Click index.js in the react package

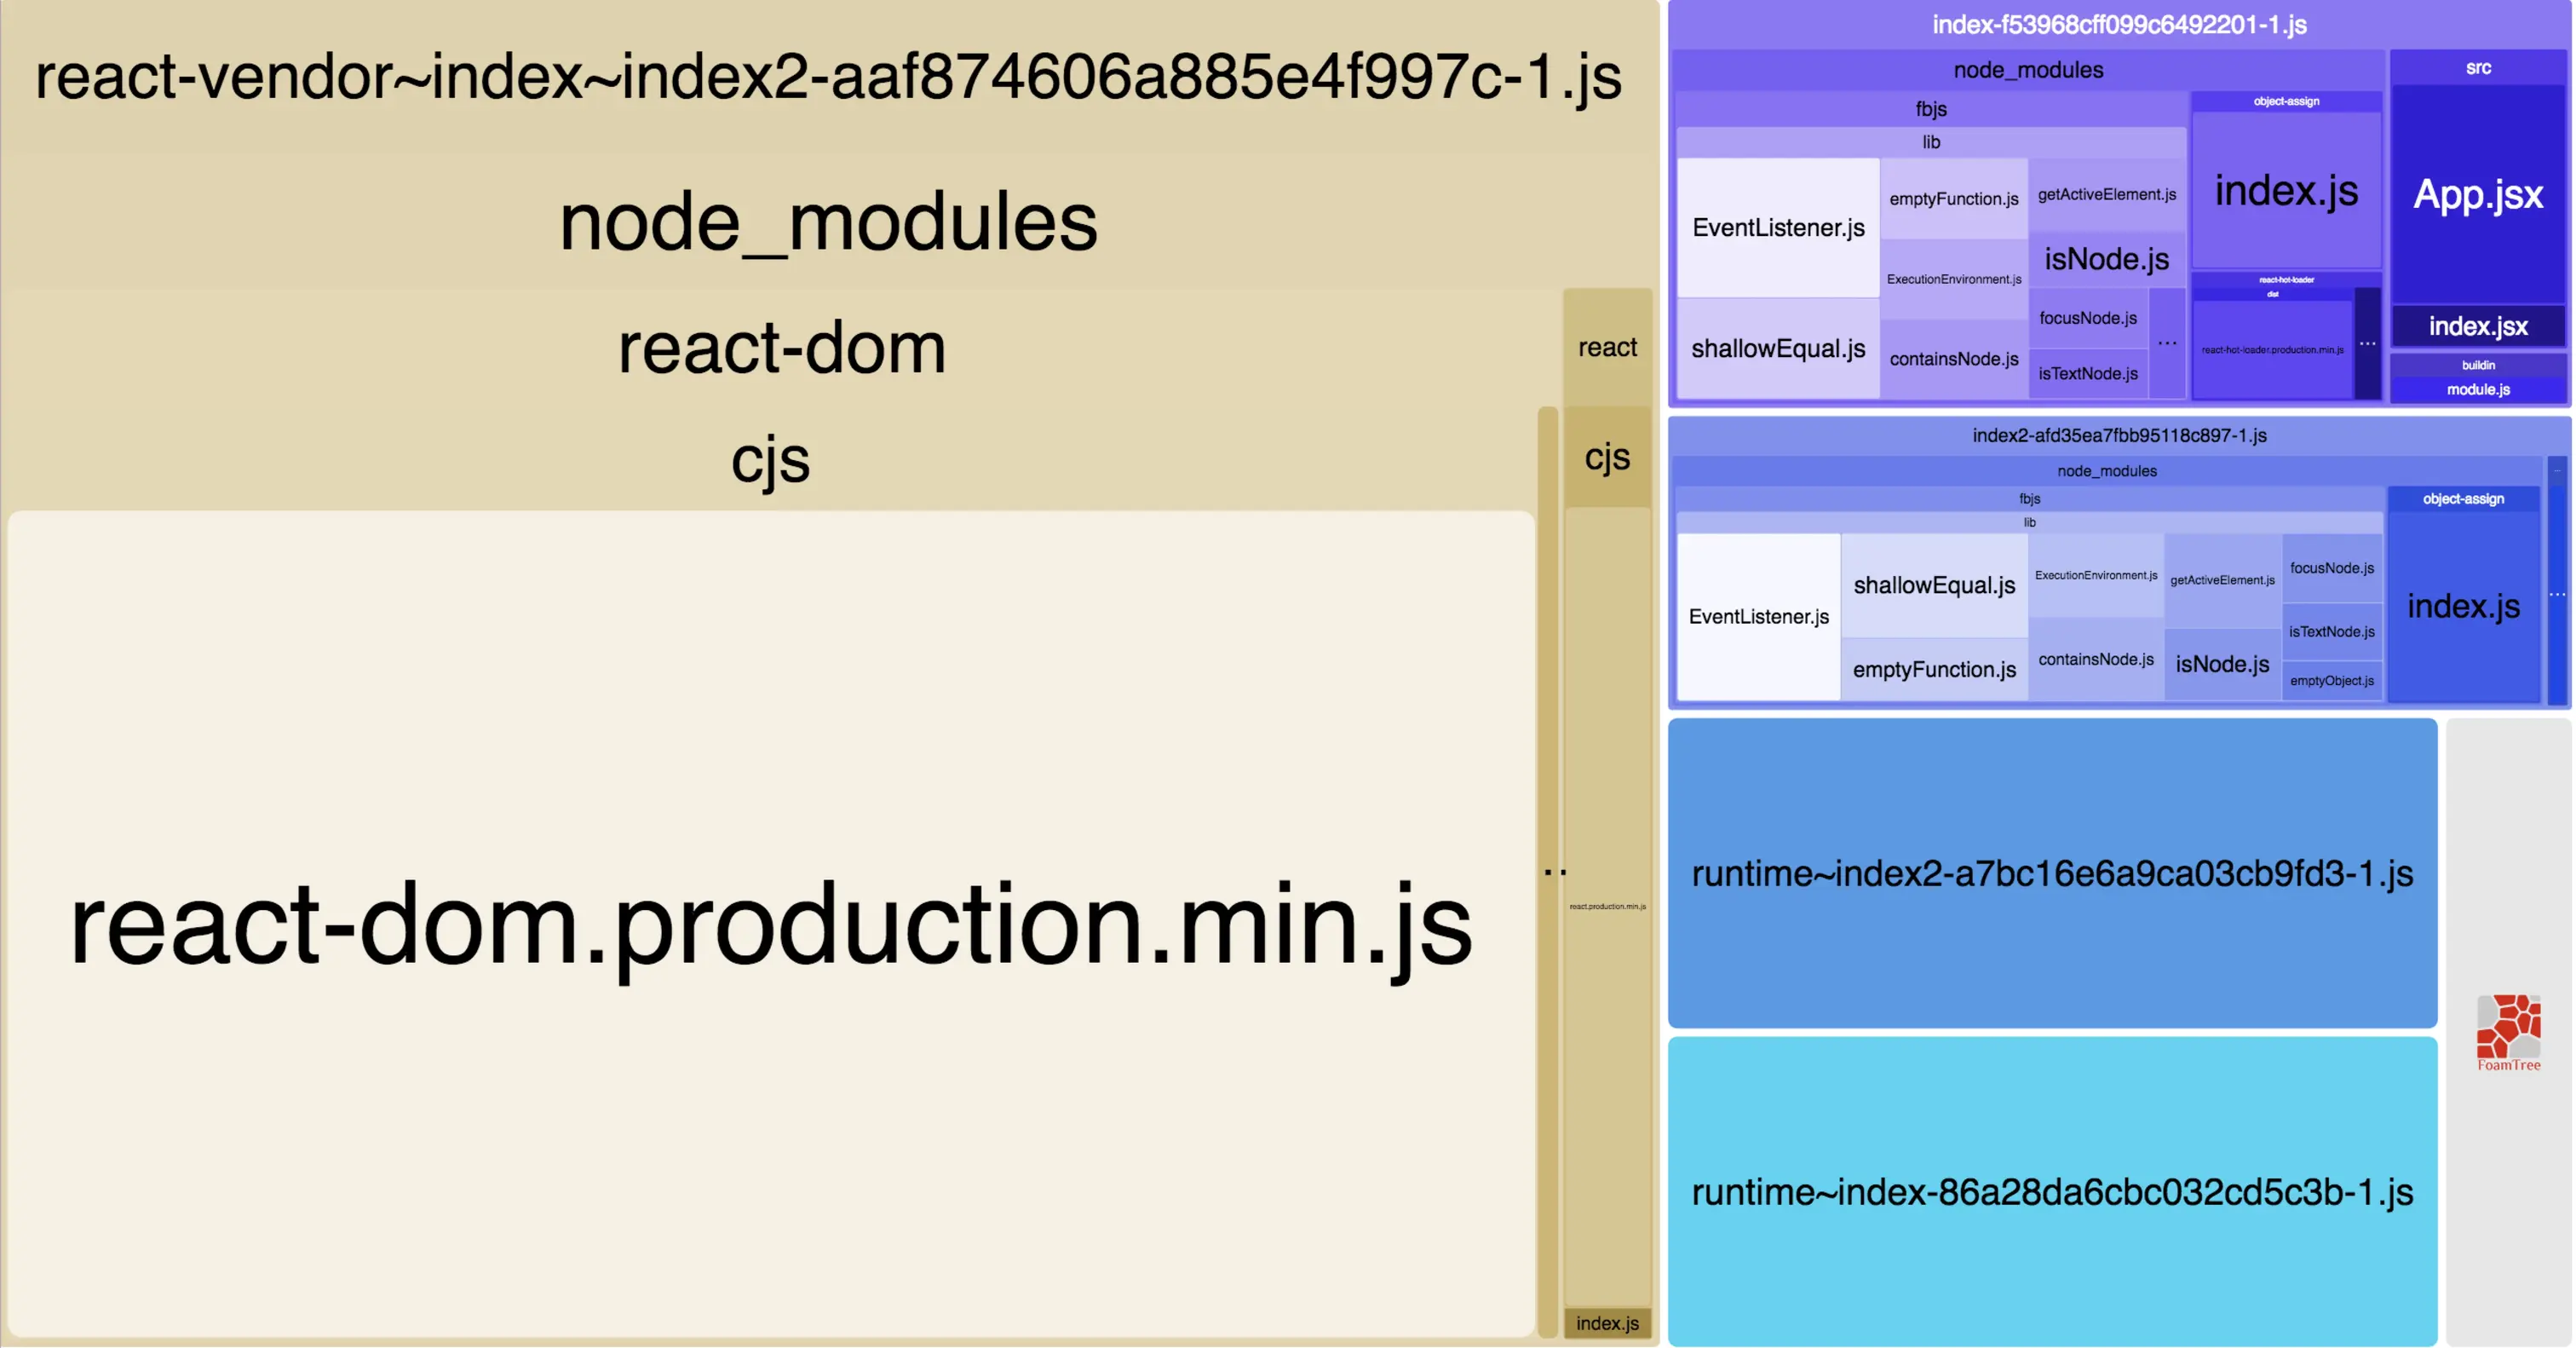pyautogui.click(x=1607, y=1323)
